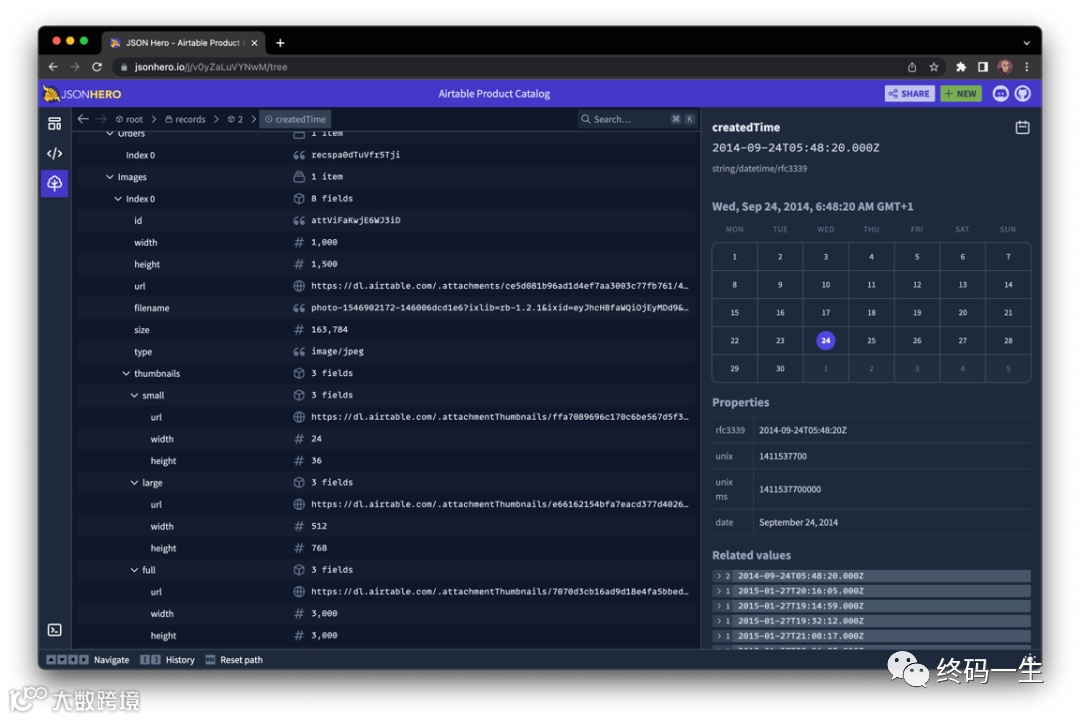Bookmark page with the star icon
Screen dimensions: 1080x720
click(x=934, y=67)
